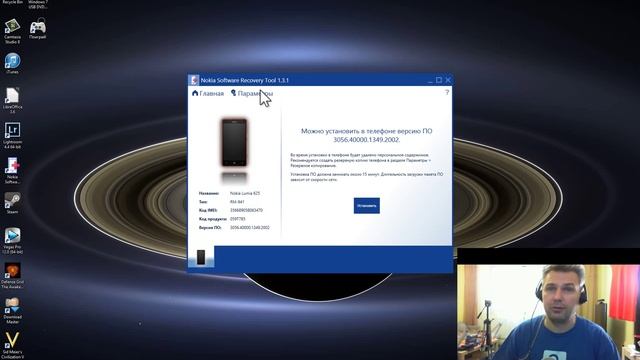The image size is (640, 360).
Task: Click the IMEI code value
Action: 247,210
